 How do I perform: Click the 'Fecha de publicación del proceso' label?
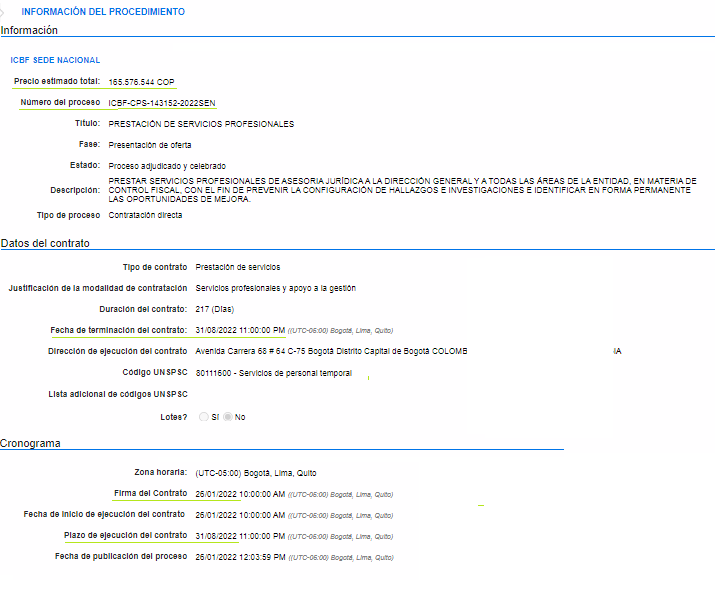[x=121, y=556]
